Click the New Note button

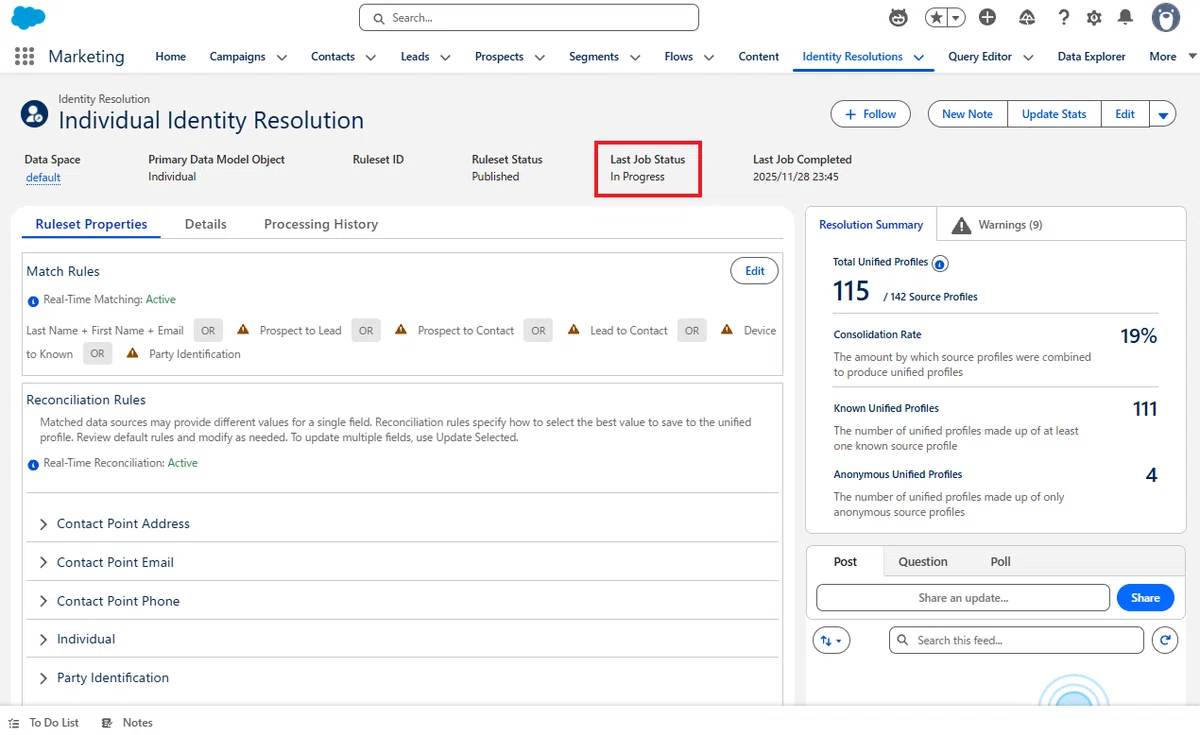[967, 114]
